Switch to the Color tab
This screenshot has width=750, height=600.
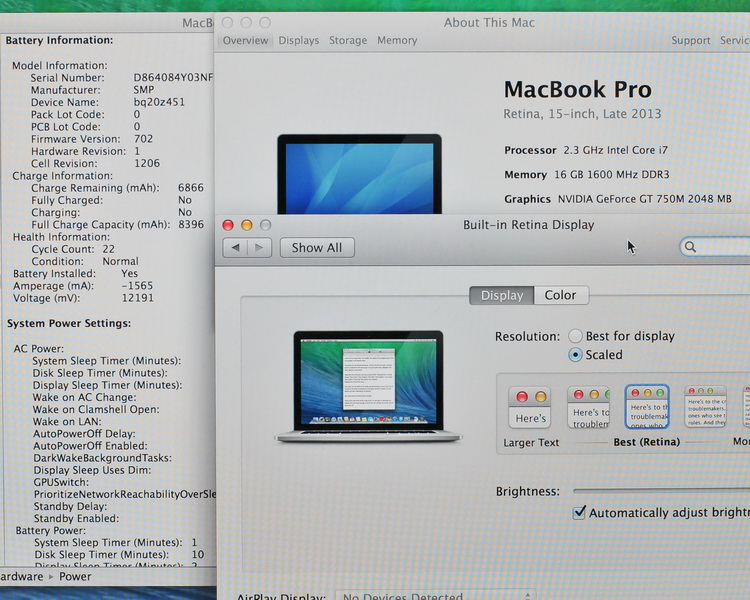tap(561, 295)
